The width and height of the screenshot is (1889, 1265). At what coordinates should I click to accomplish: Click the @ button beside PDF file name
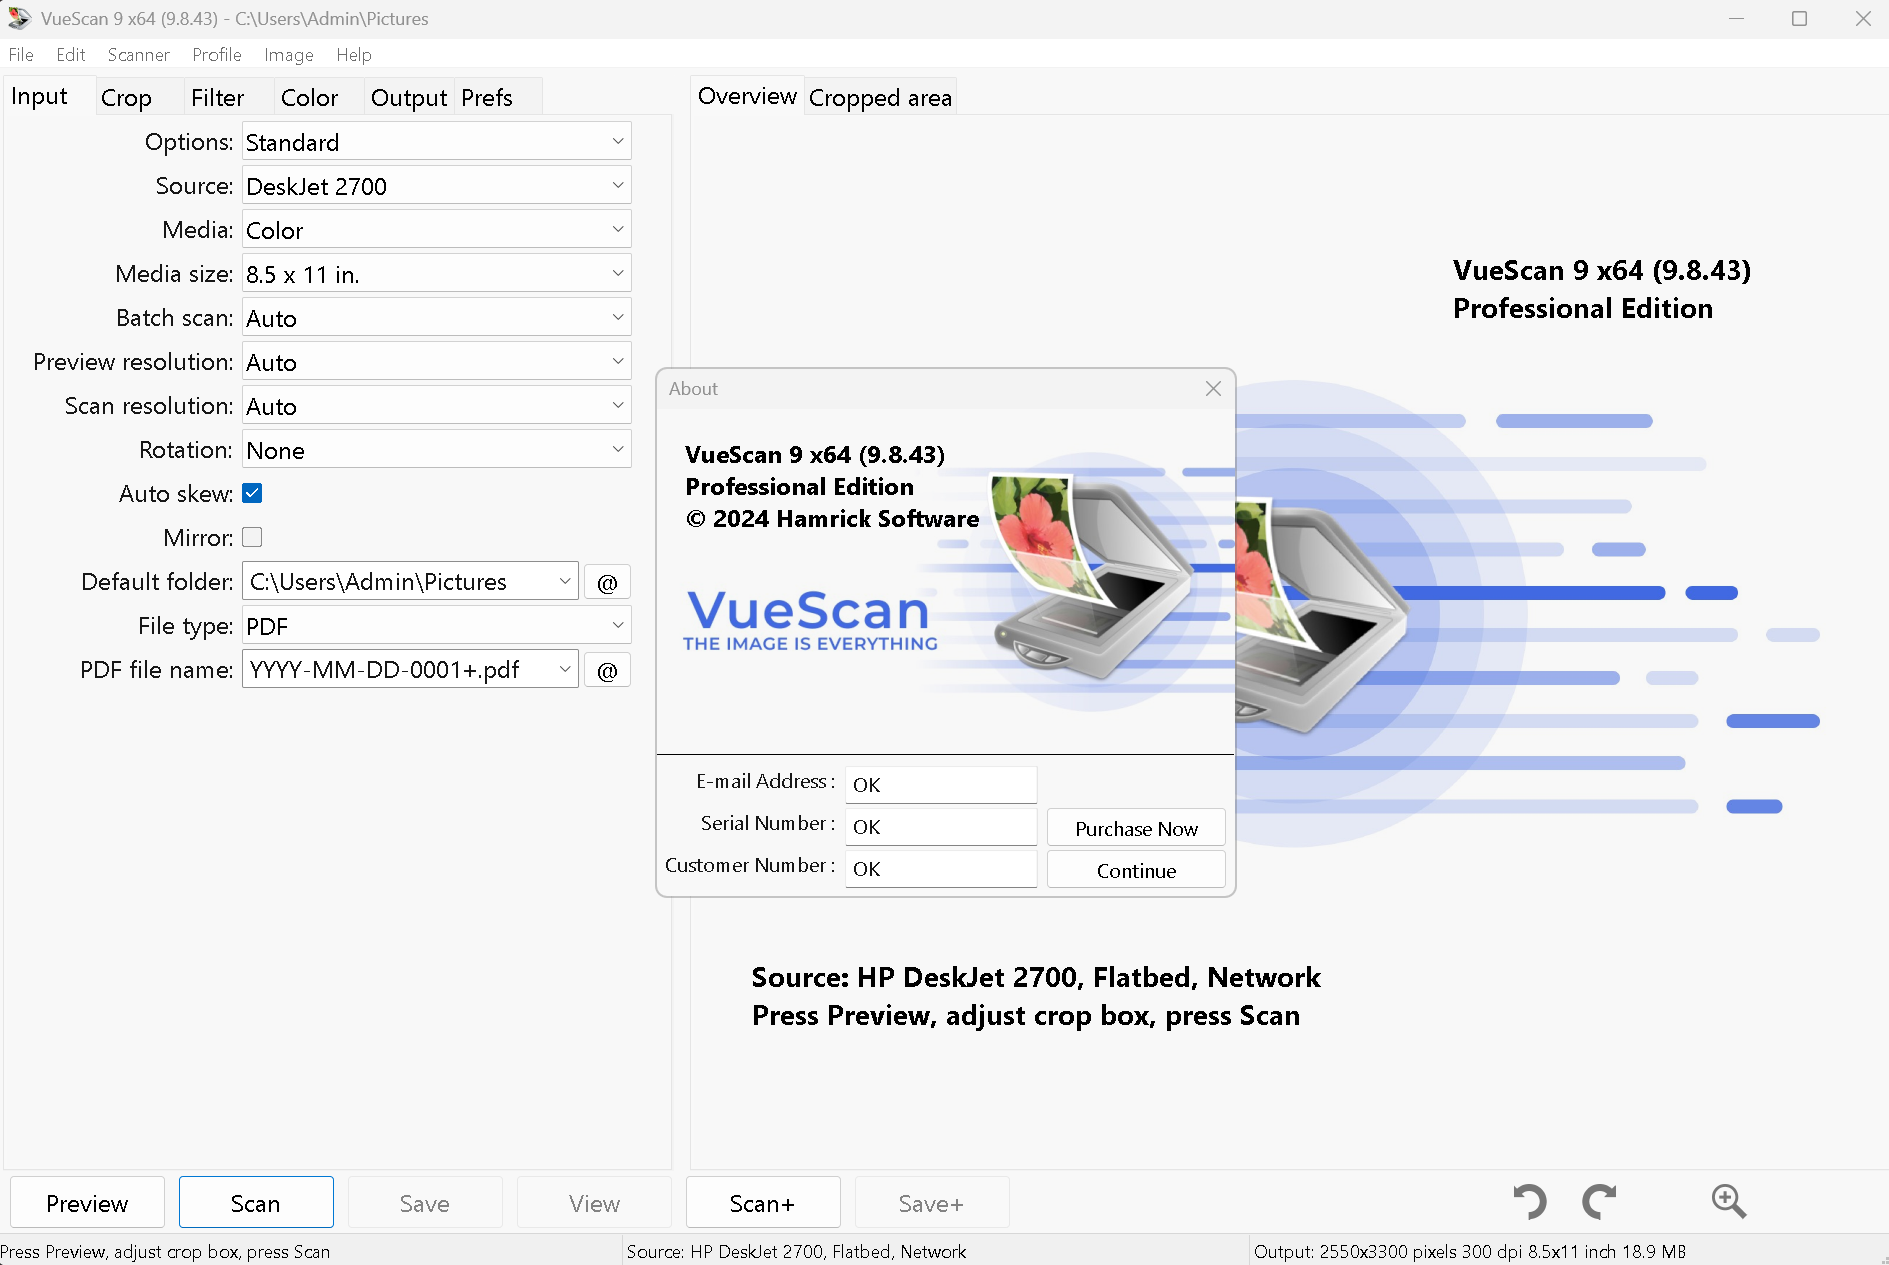pyautogui.click(x=607, y=670)
